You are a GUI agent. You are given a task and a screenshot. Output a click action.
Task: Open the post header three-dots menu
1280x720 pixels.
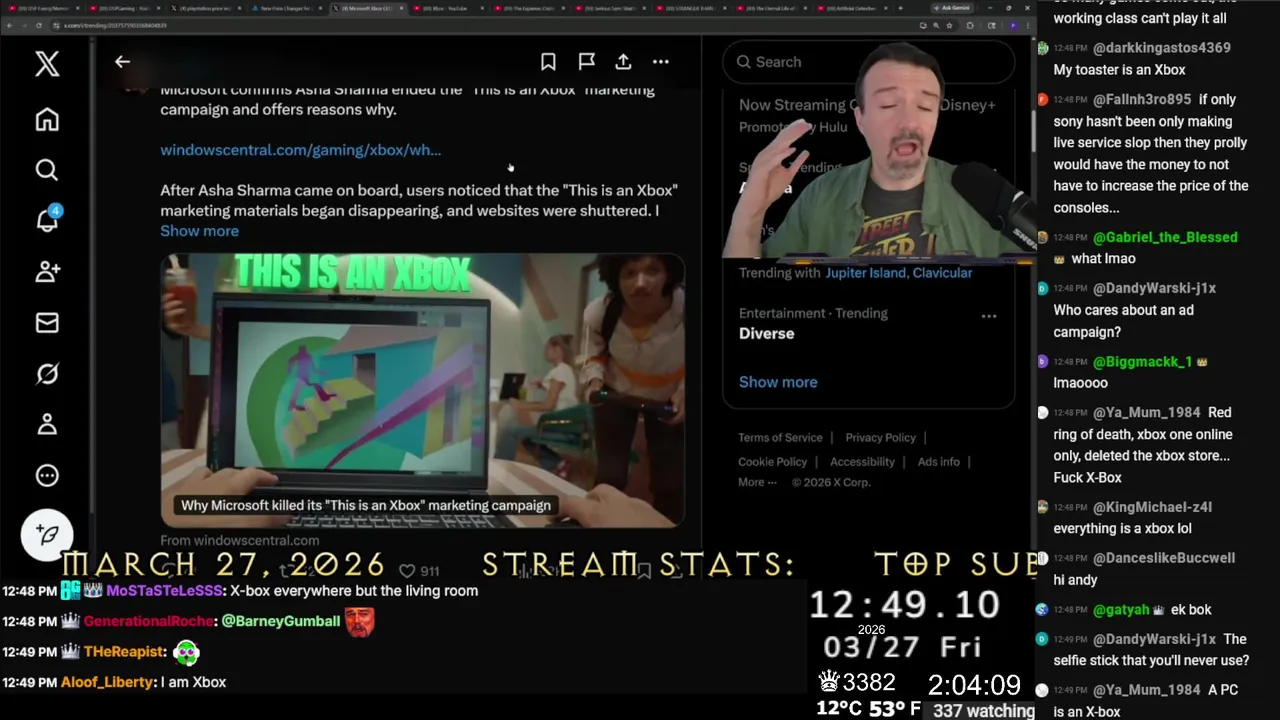pyautogui.click(x=661, y=62)
